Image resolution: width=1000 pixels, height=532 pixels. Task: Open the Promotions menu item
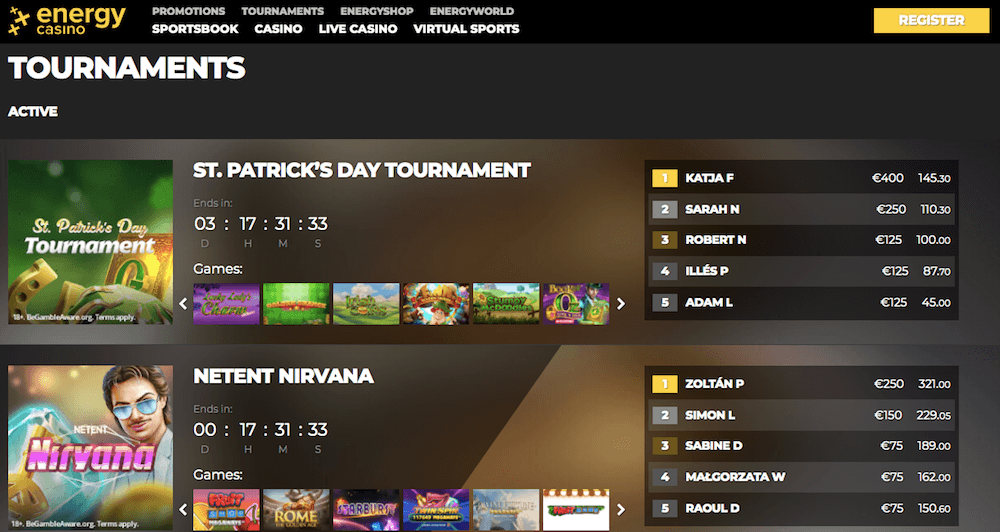pos(188,11)
